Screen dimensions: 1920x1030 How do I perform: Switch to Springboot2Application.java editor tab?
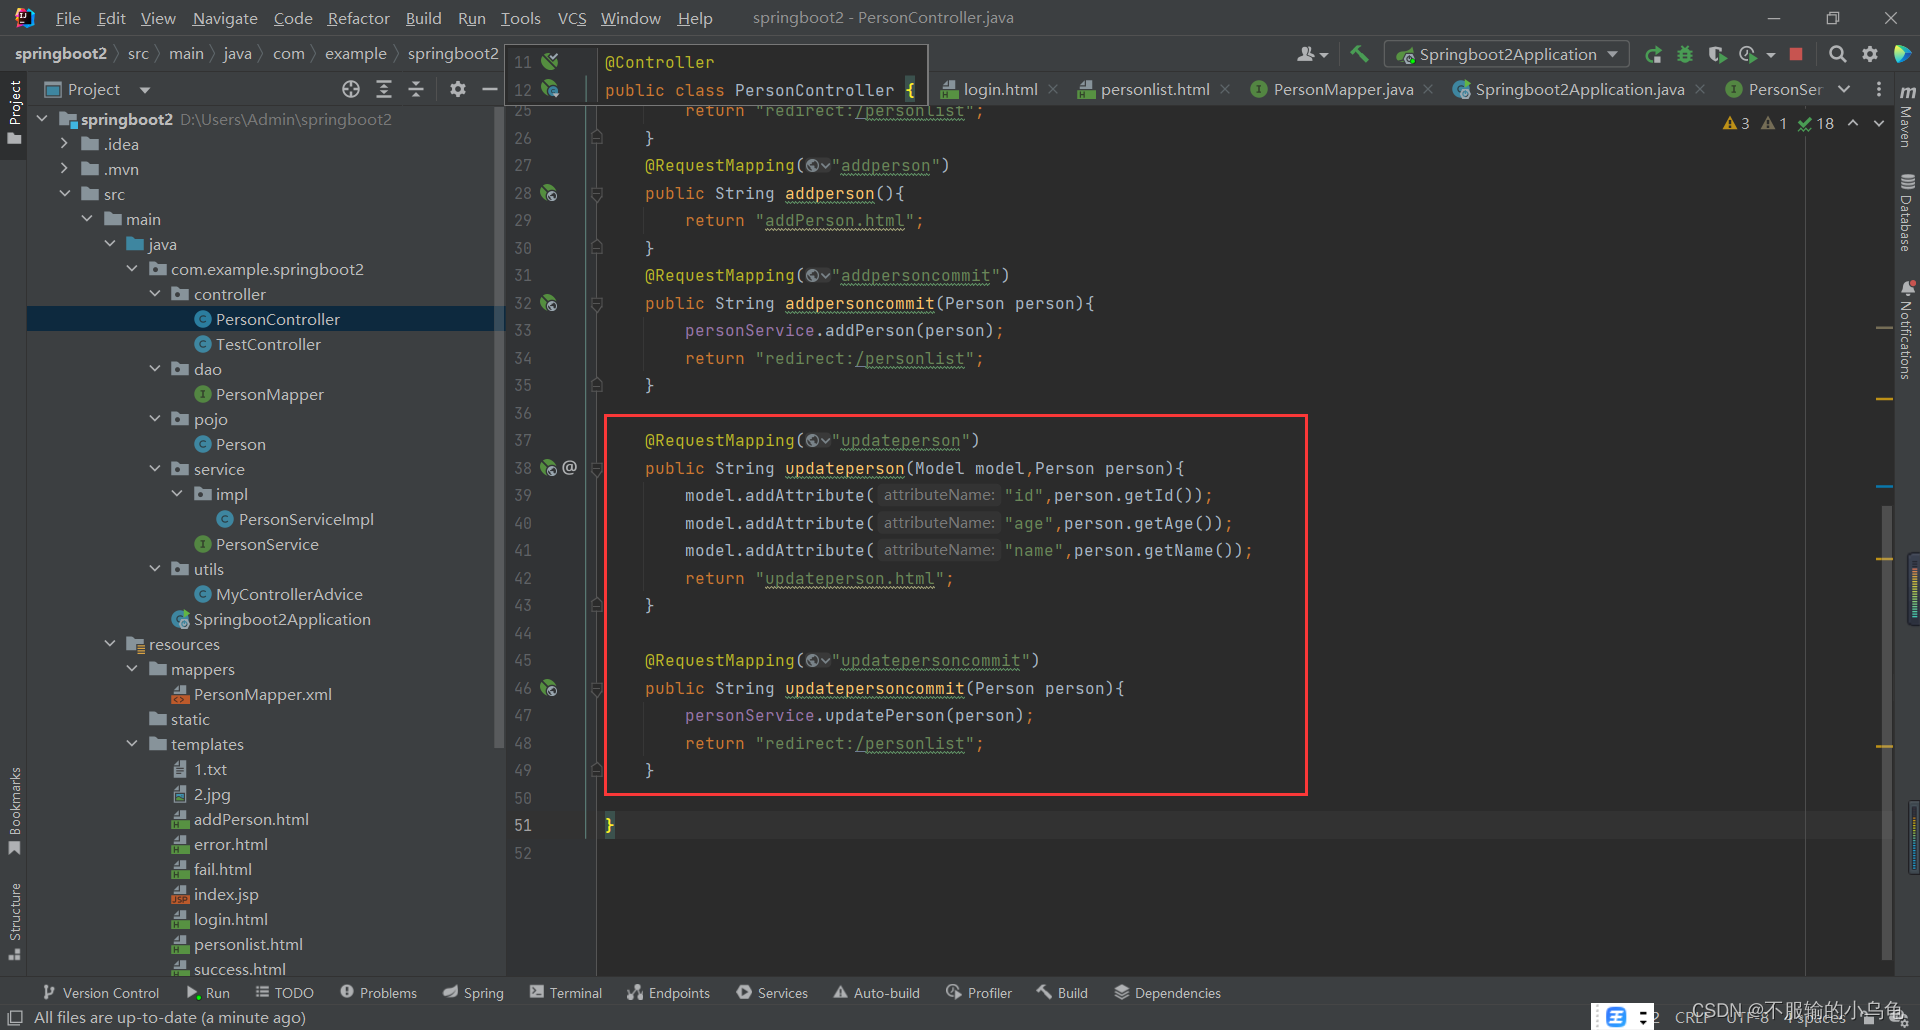tap(1579, 89)
